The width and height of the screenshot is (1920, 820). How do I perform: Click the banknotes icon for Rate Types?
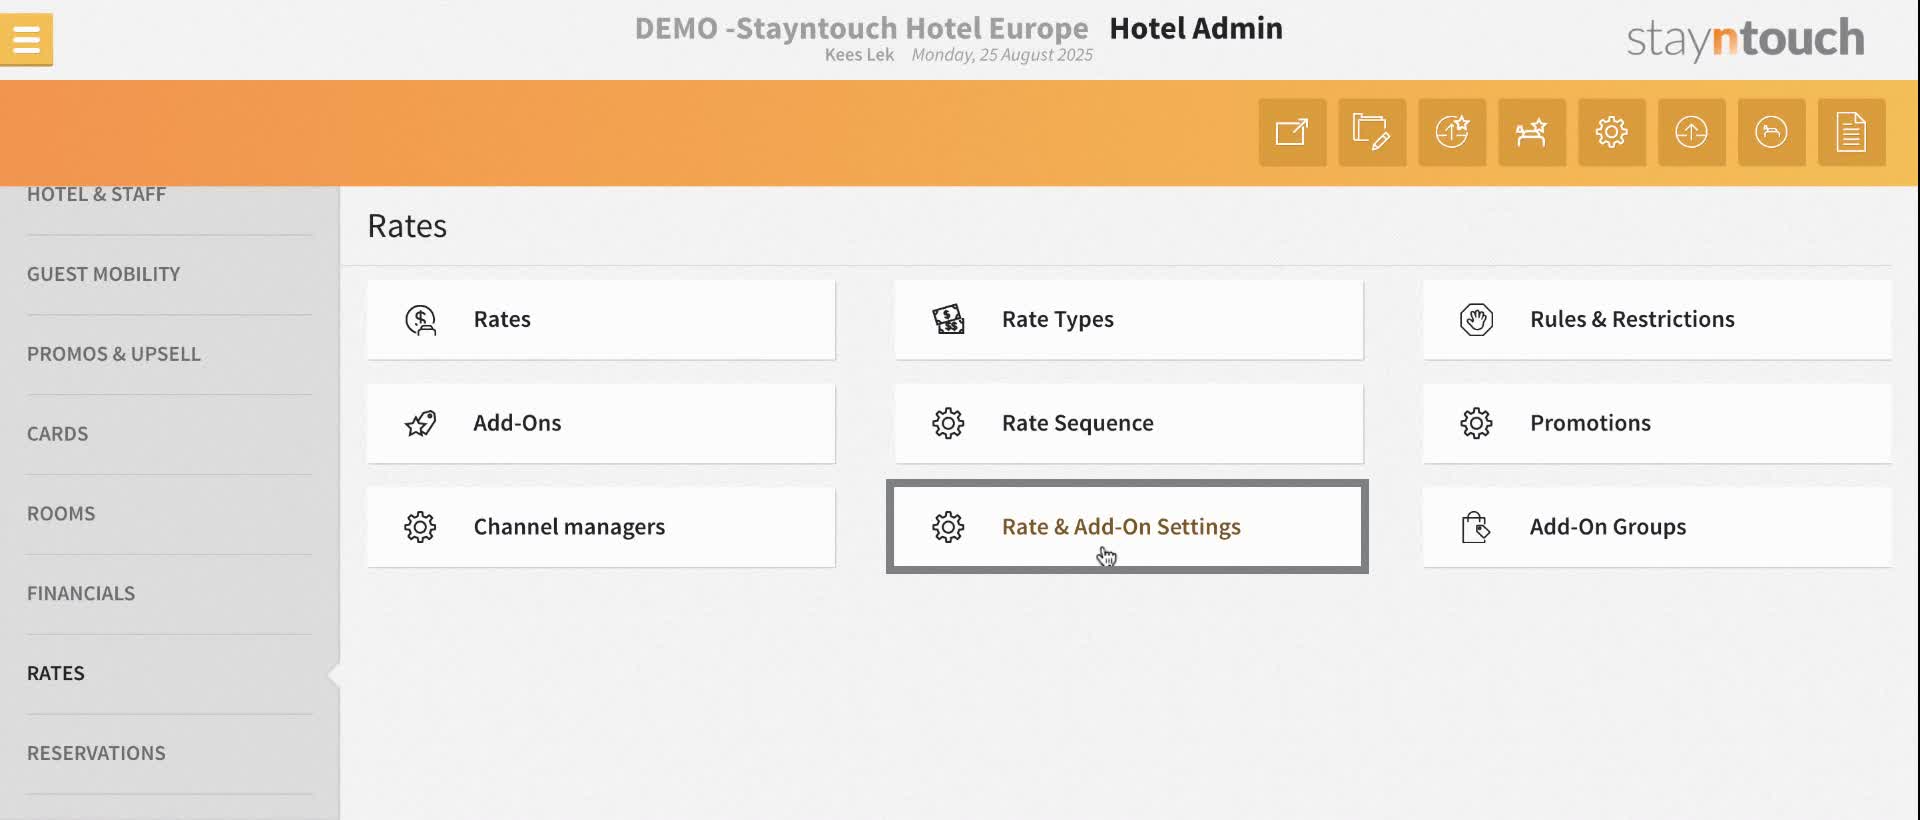point(948,320)
